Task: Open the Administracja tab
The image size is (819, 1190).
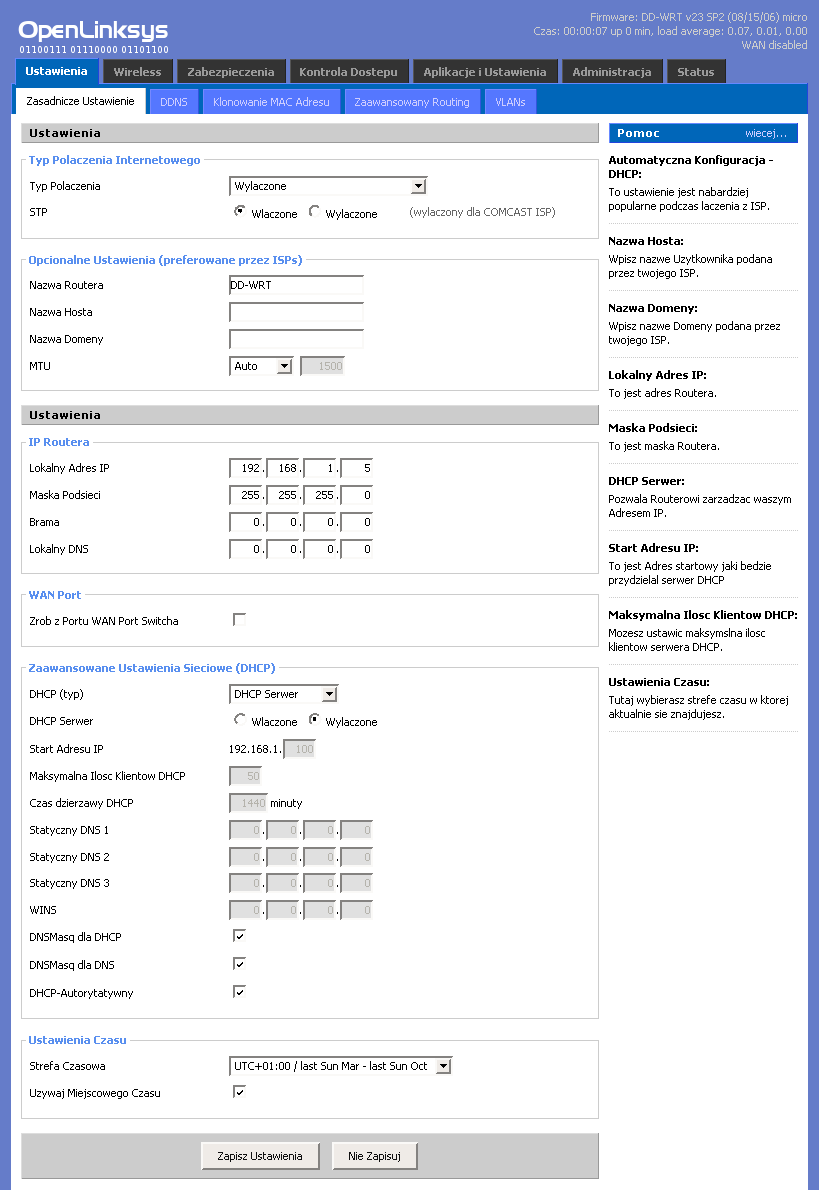Action: click(612, 72)
